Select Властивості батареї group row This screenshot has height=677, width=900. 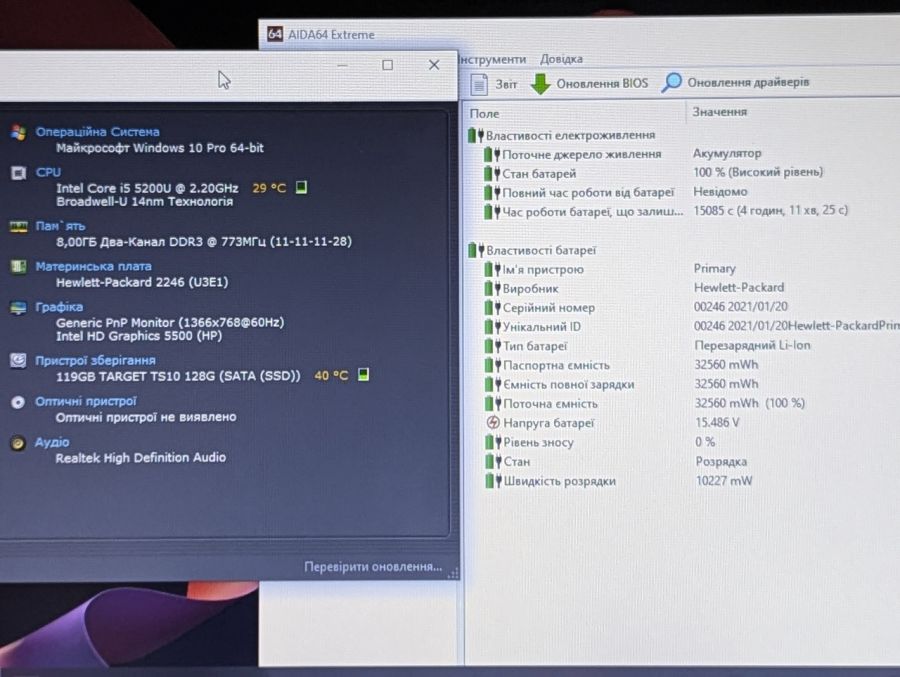point(533,250)
